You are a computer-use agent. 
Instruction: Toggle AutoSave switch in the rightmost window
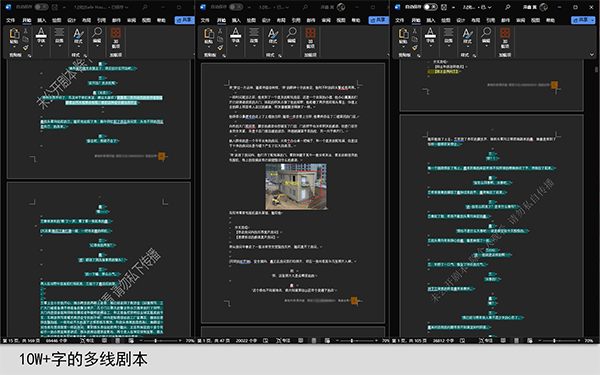pos(430,7)
